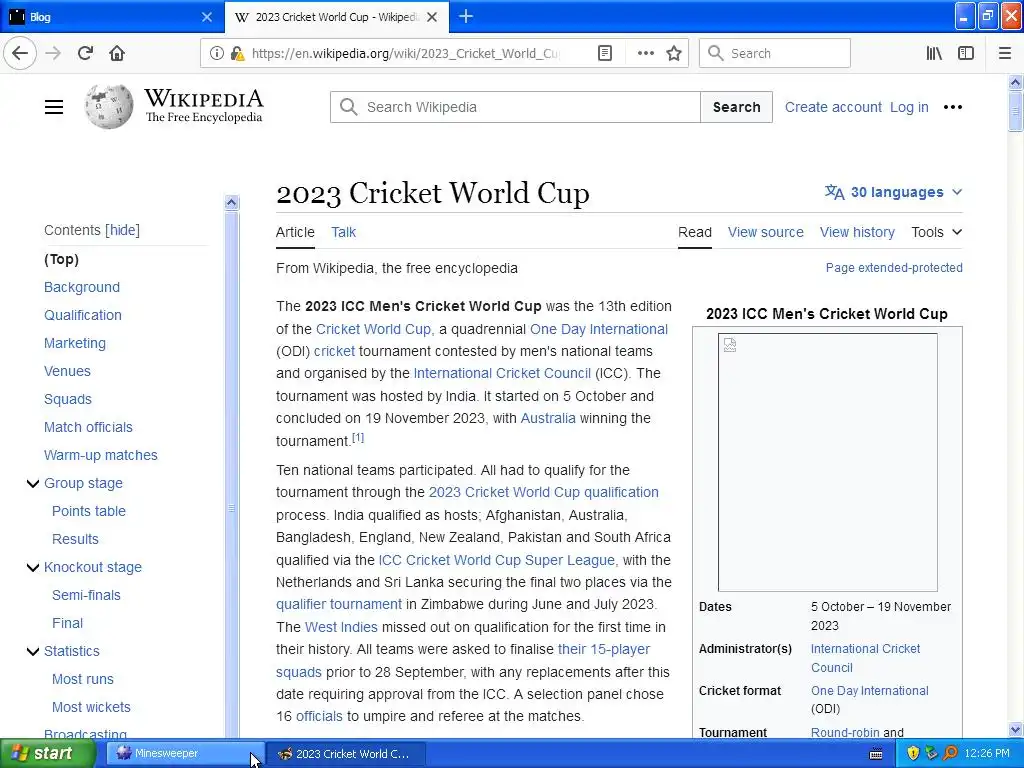Bookmark this page with the star
The width and height of the screenshot is (1024, 768).
(674, 54)
